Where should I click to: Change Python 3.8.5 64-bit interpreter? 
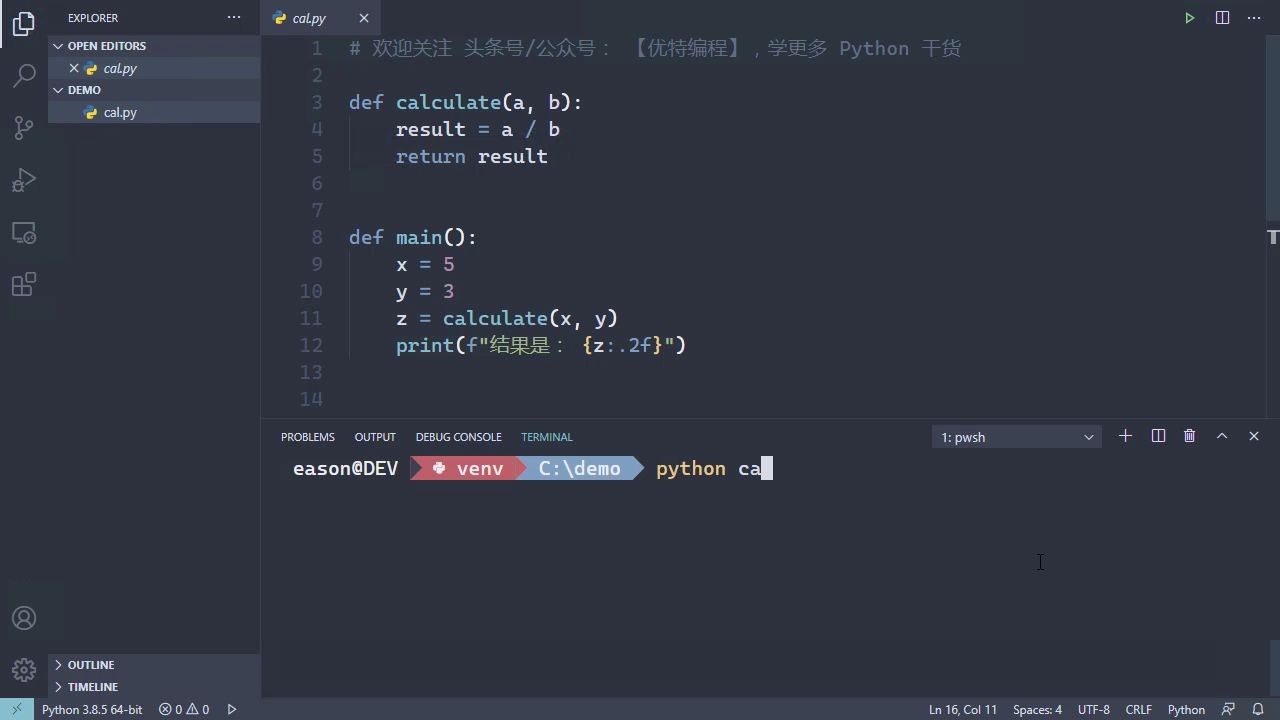[92, 709]
